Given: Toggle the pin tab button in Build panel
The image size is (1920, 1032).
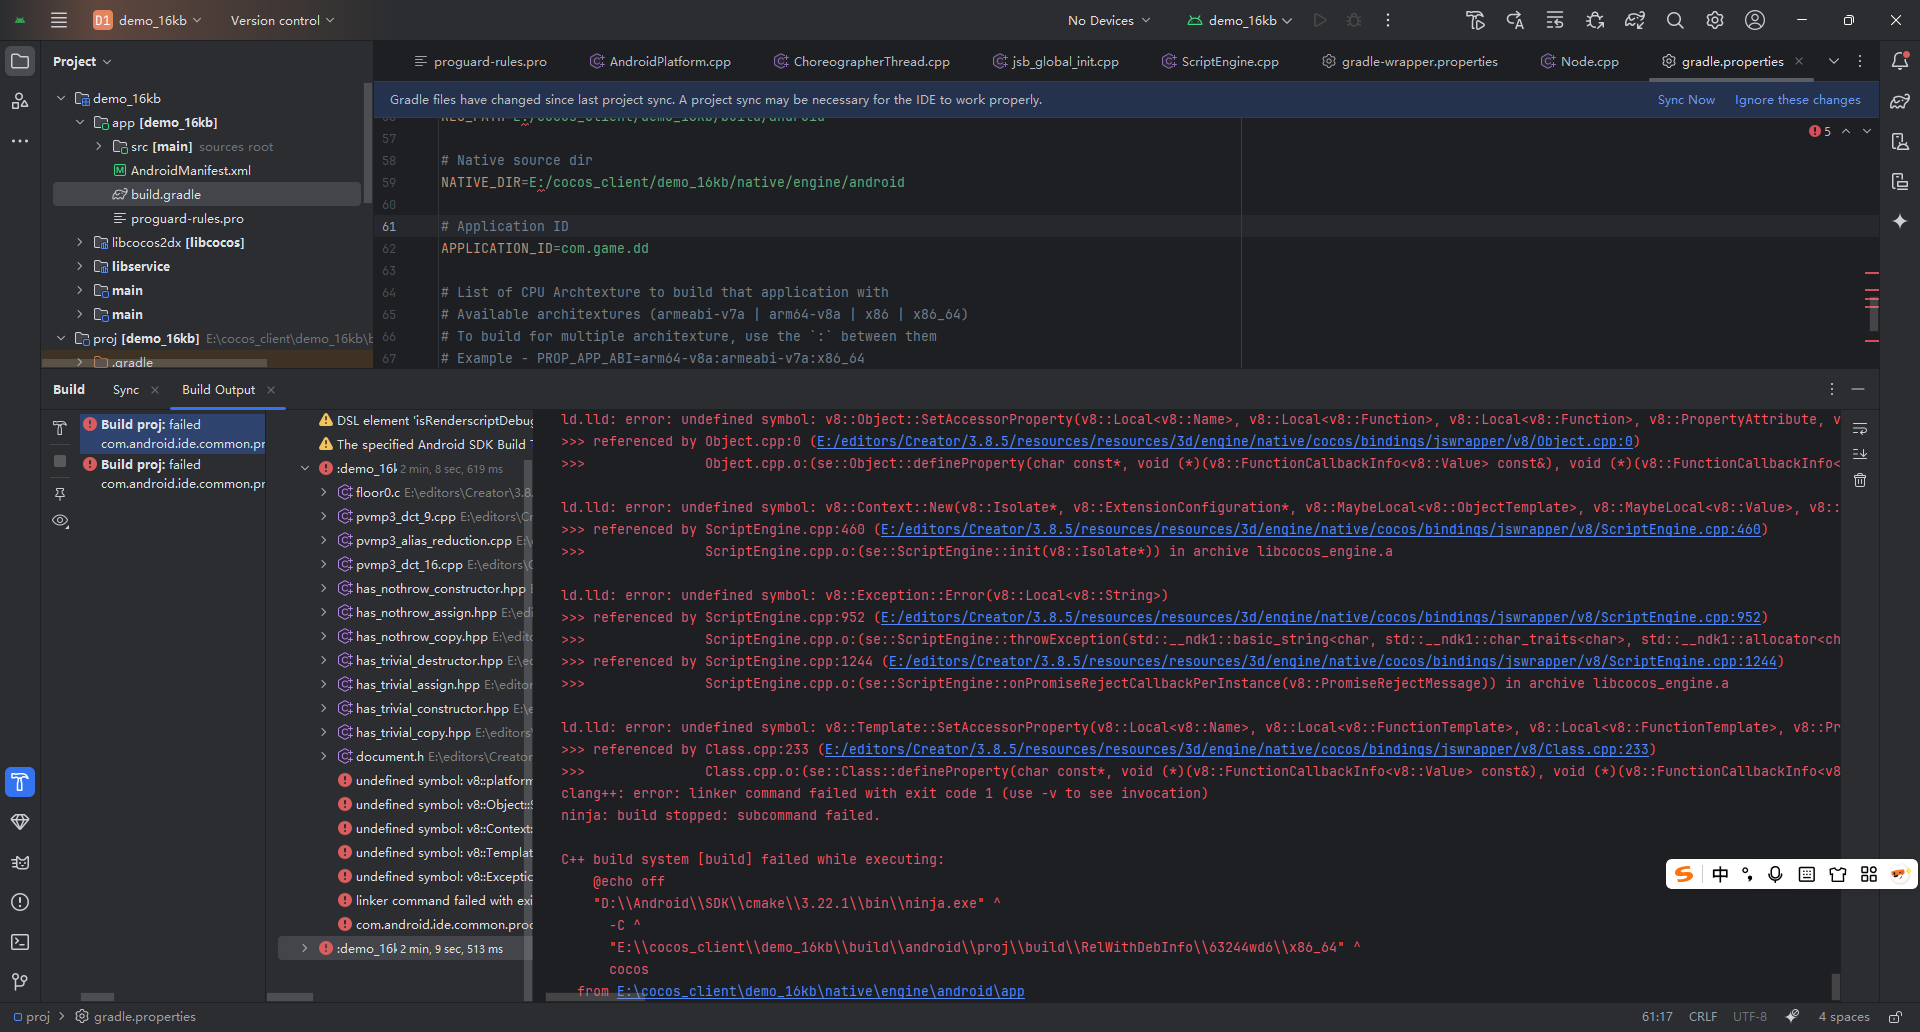Looking at the screenshot, I should 60,493.
